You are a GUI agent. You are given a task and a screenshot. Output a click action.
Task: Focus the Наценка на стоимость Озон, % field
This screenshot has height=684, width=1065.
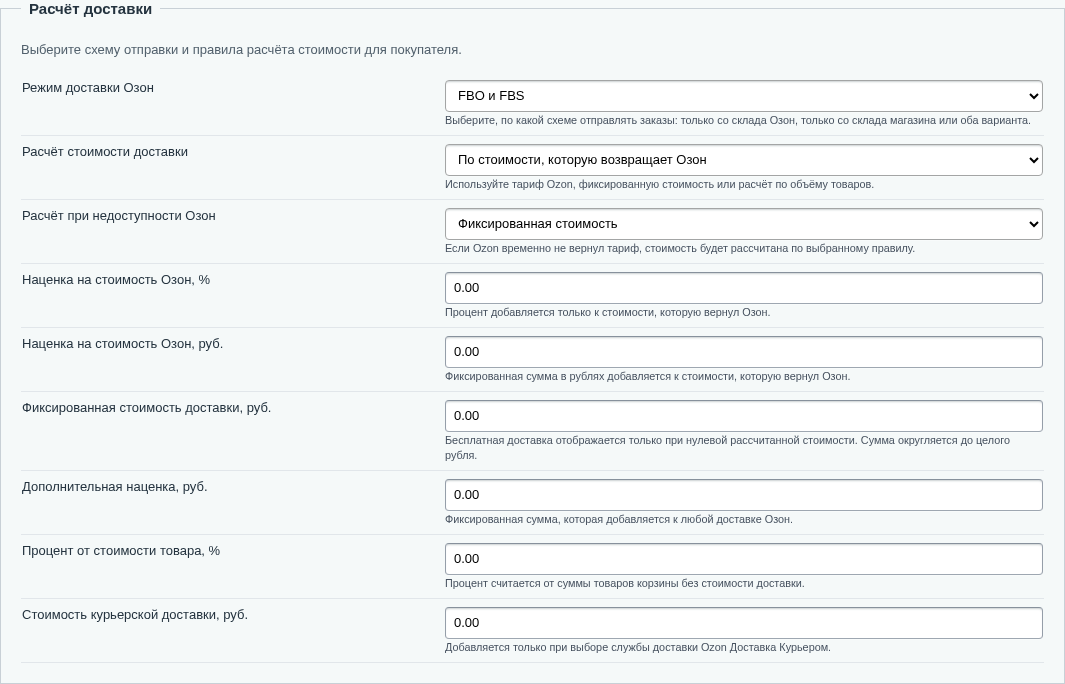pyautogui.click(x=744, y=288)
